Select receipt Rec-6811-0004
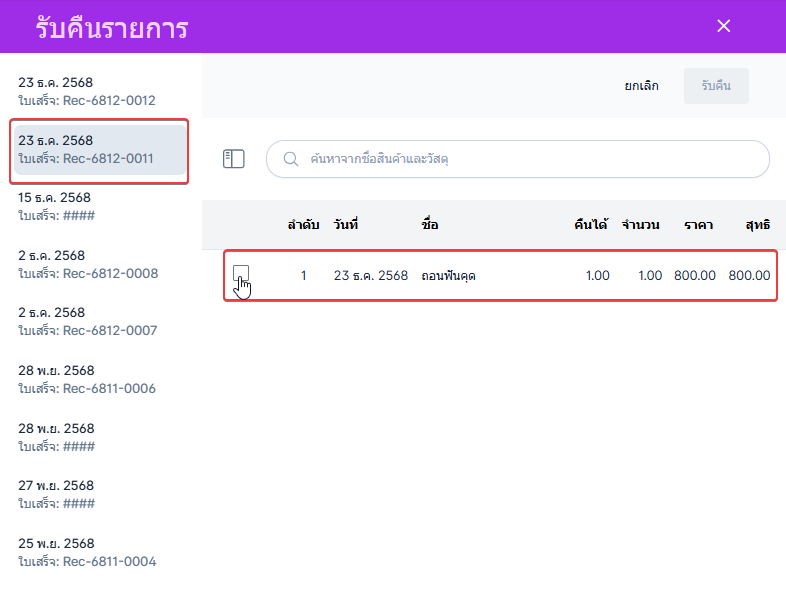 [x=100, y=552]
